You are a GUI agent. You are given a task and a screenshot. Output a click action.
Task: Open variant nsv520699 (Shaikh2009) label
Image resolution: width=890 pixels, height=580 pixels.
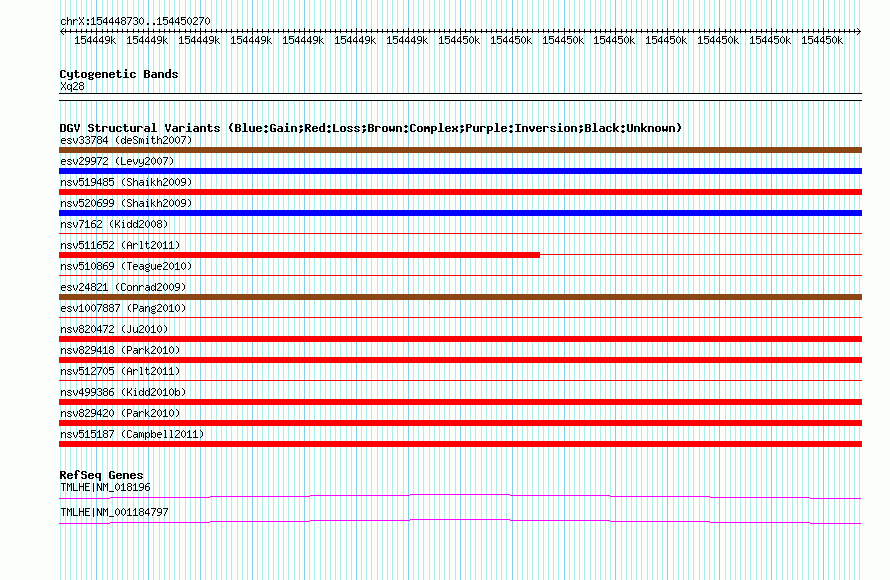tap(126, 203)
